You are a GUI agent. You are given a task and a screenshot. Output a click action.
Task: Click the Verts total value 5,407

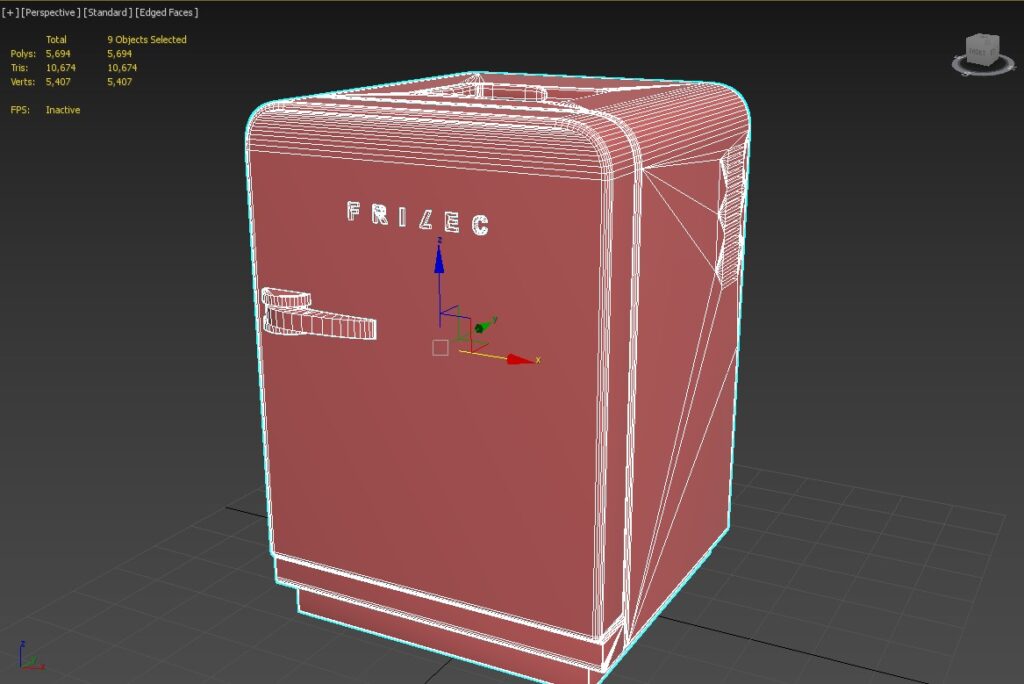(x=58, y=82)
